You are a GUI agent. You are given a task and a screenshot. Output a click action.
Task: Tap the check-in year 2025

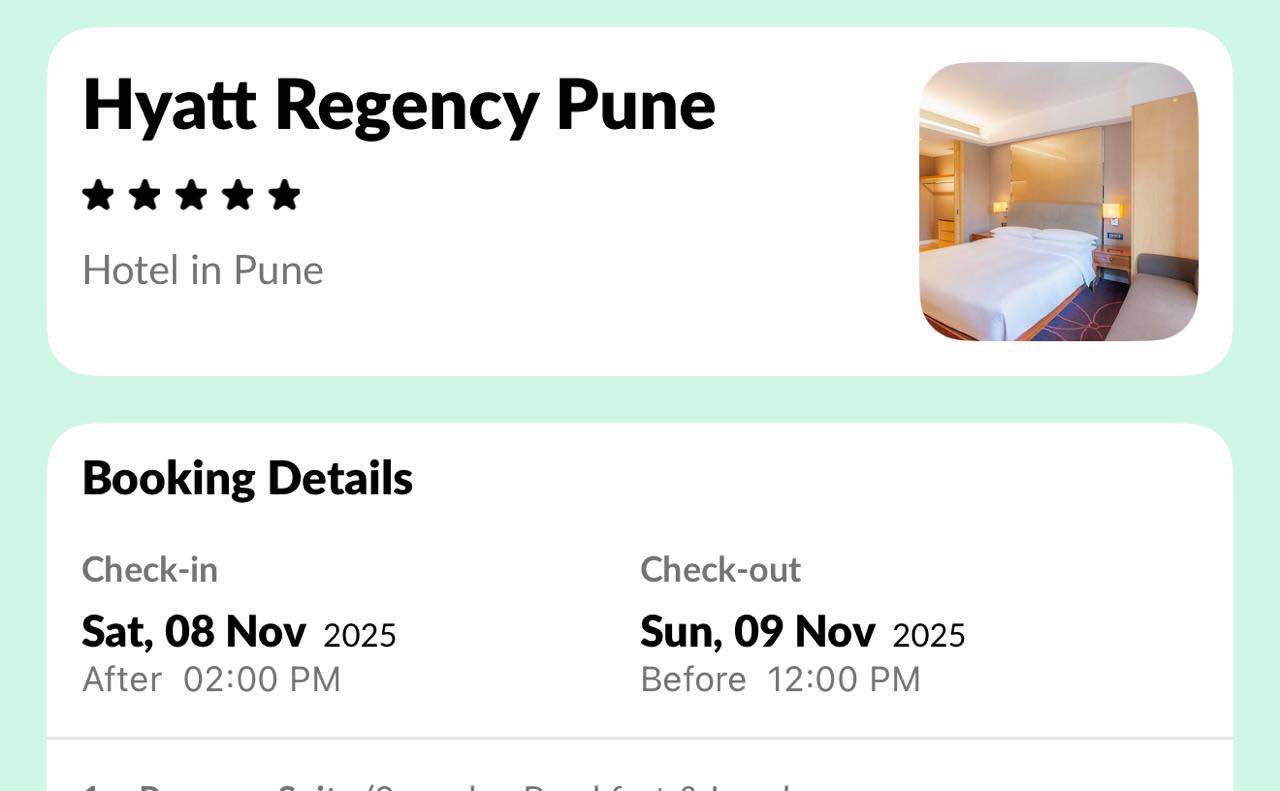point(360,635)
